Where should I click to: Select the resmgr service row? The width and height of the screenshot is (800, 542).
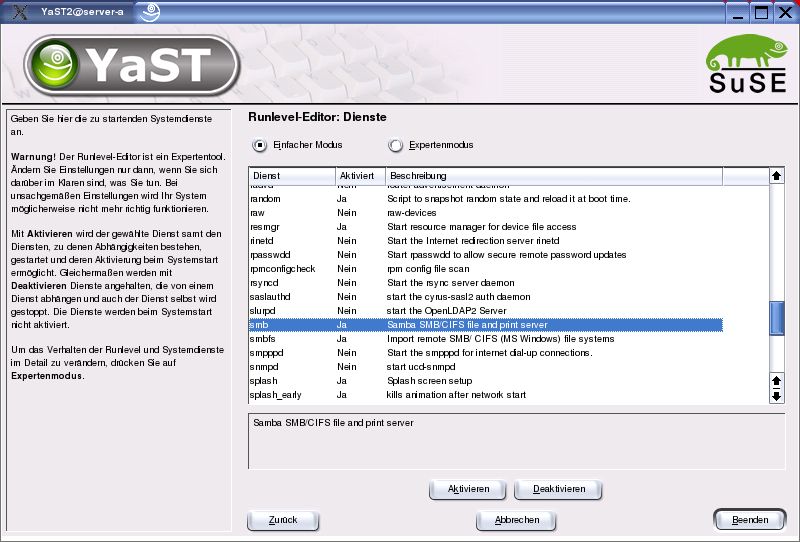486,227
